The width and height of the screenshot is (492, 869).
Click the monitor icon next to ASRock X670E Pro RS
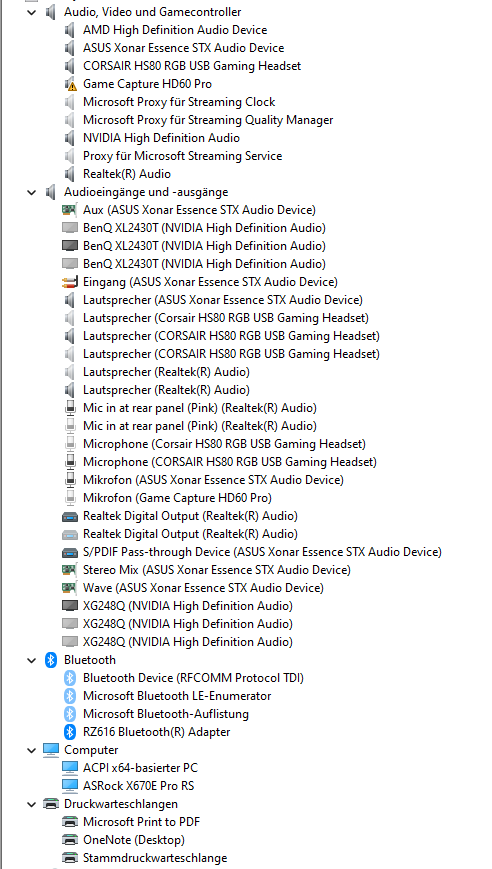coord(70,786)
